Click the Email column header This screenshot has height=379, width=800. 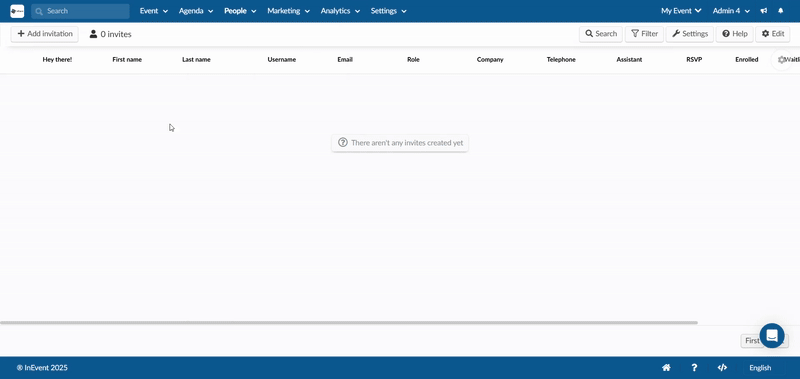(345, 60)
